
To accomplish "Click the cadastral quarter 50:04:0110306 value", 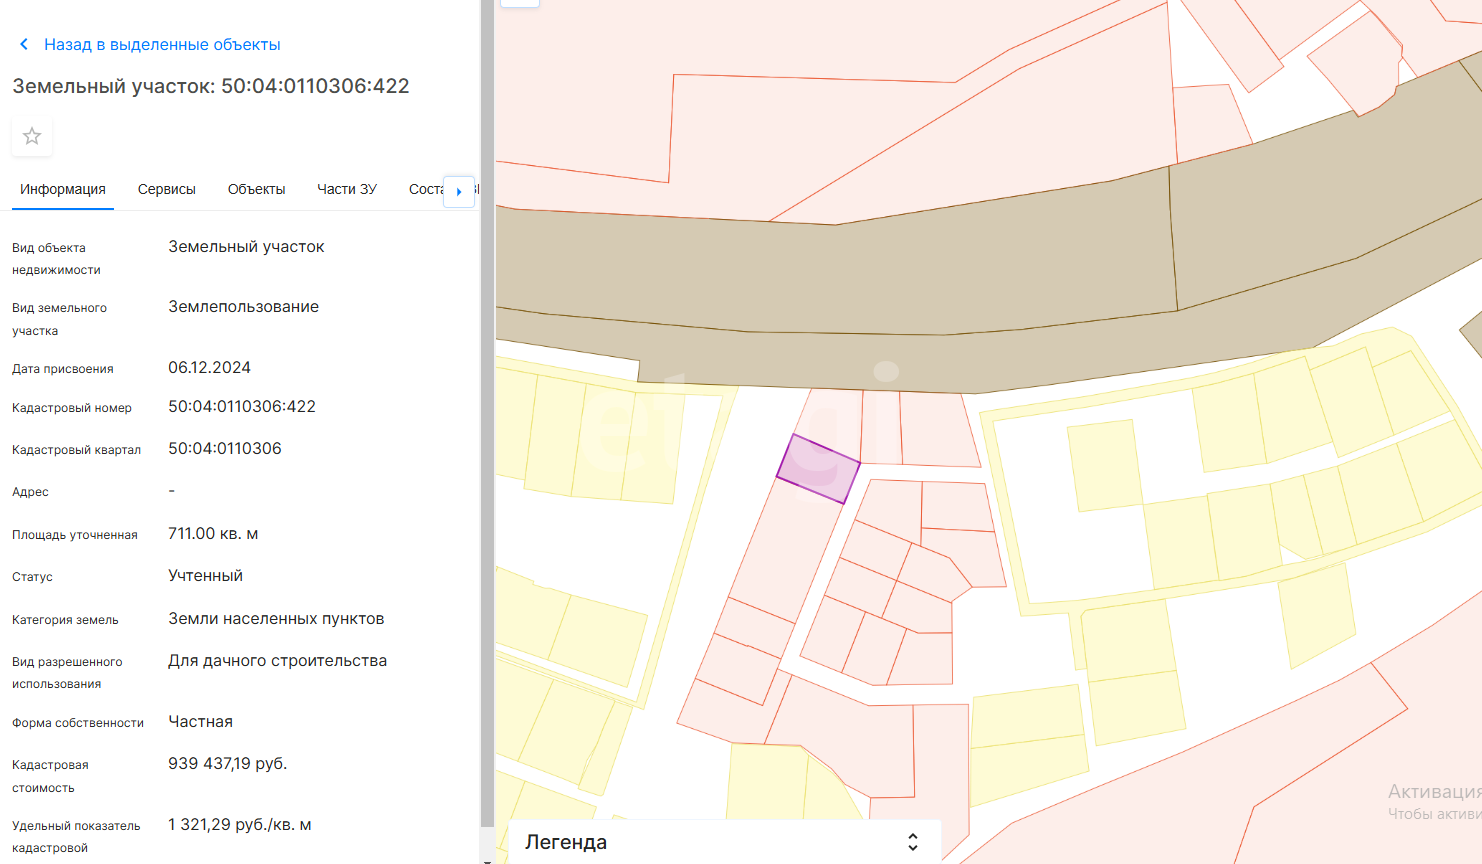I will coord(225,449).
